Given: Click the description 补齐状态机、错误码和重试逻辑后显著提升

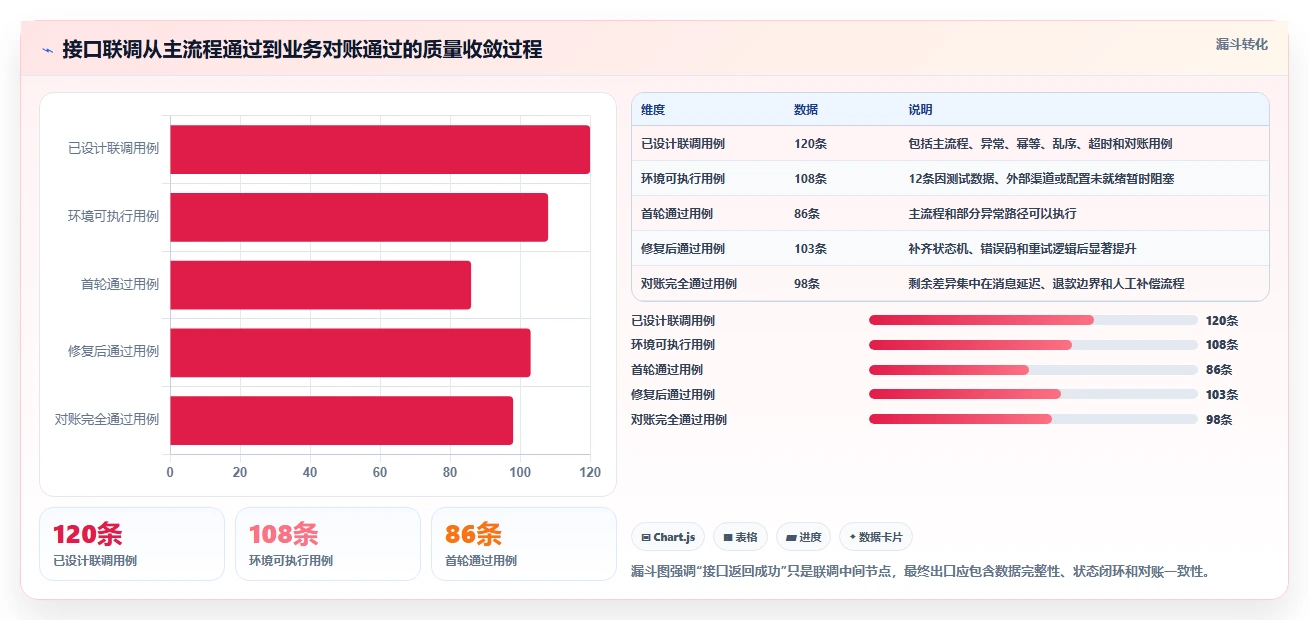Looking at the screenshot, I should click(1022, 249).
